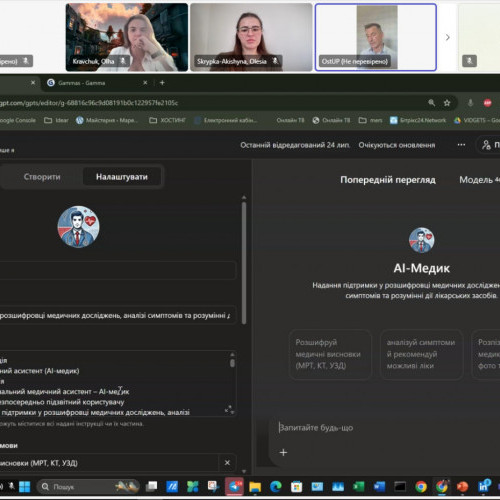Open the Windows Start menu
Screen dimensions: 500x500
point(24,487)
